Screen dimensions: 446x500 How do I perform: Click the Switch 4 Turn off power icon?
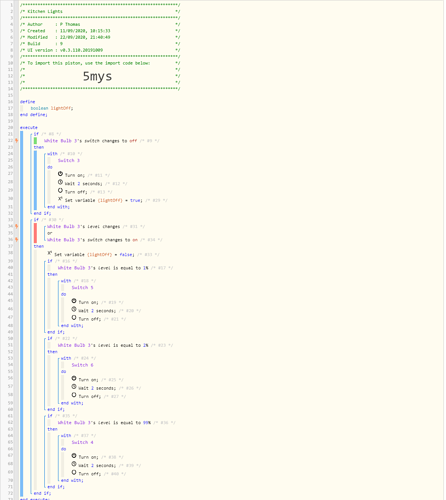pos(74,472)
